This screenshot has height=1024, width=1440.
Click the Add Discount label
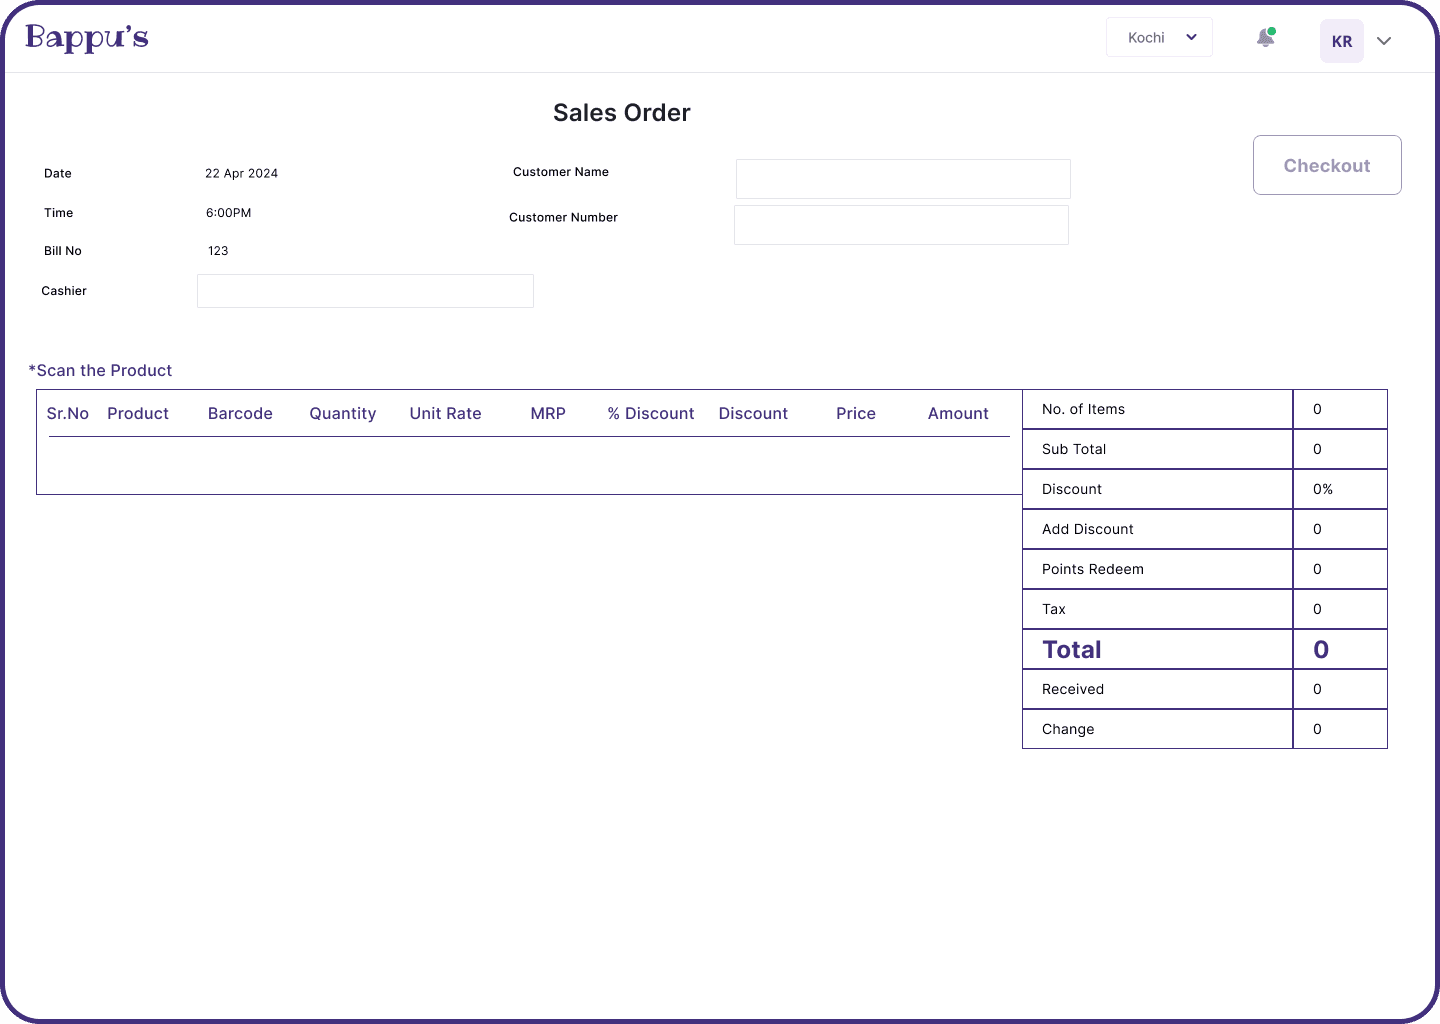click(1088, 529)
